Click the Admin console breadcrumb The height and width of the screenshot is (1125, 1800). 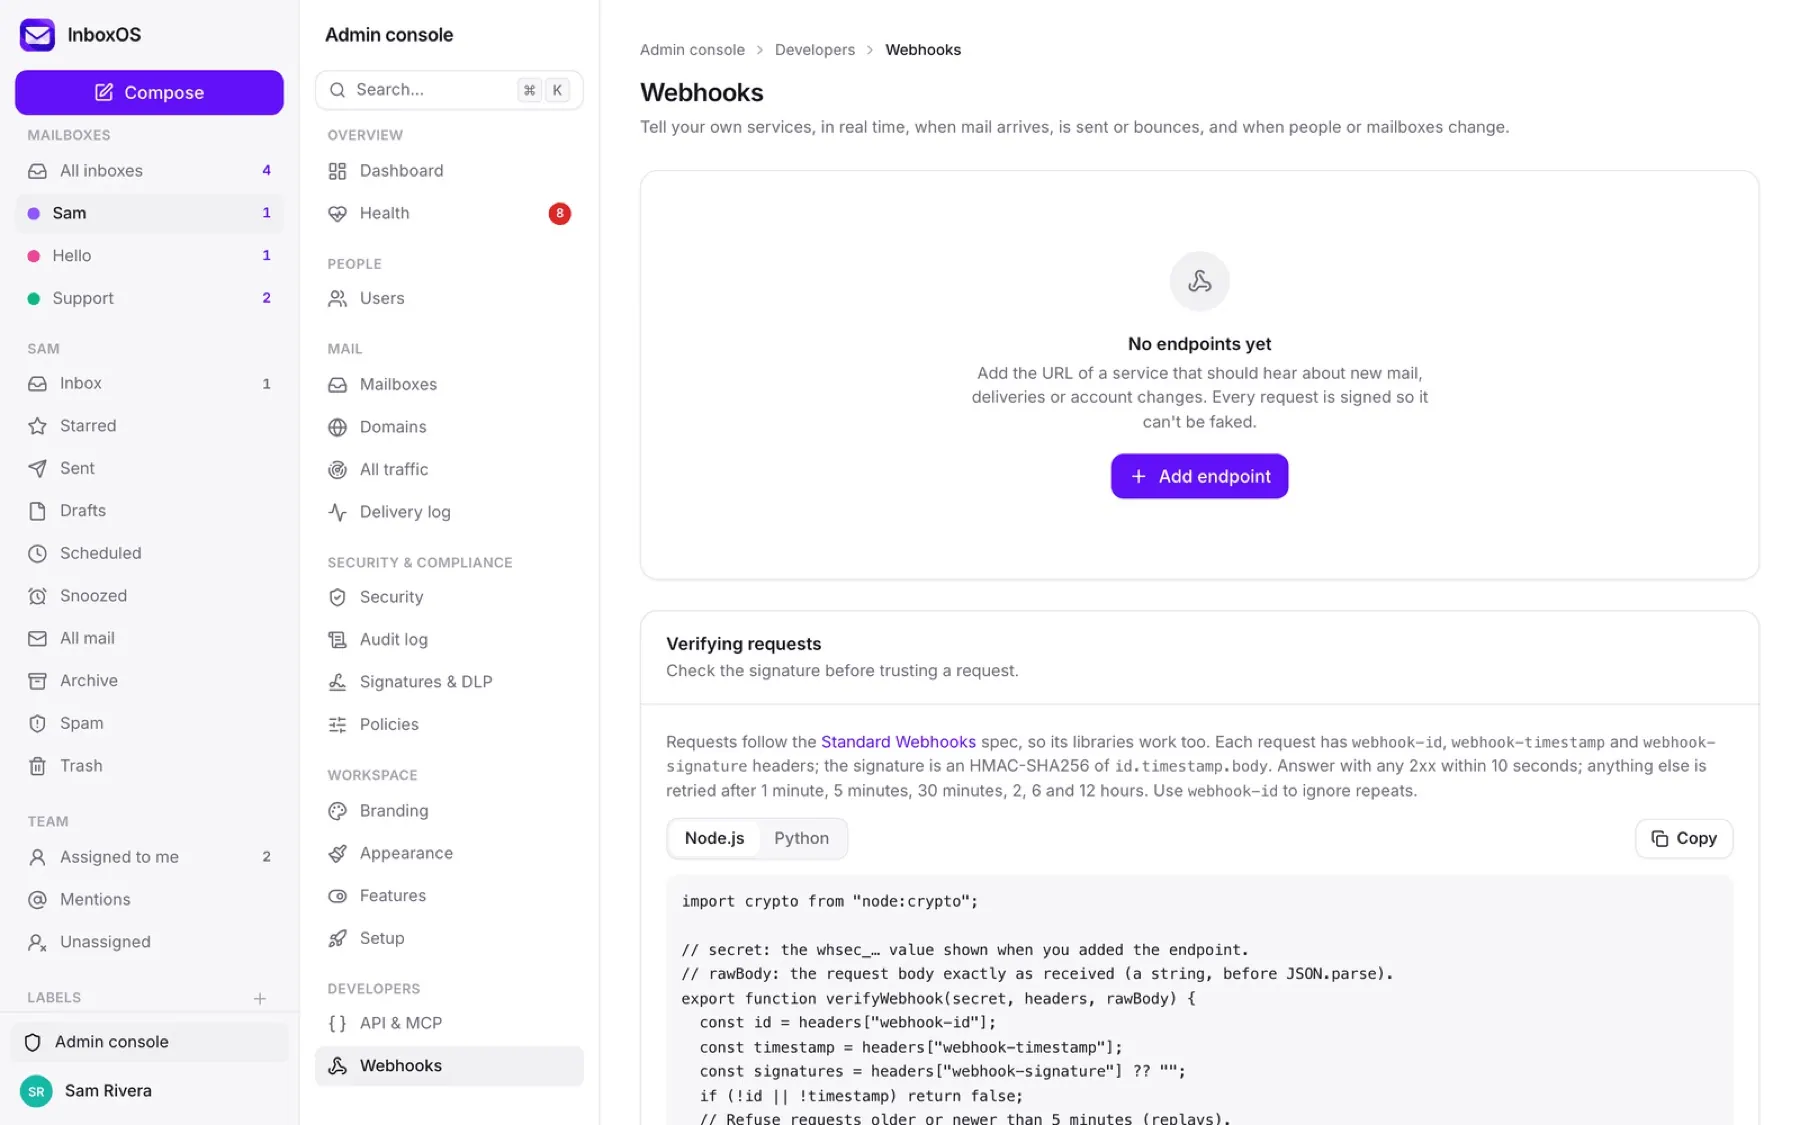point(692,50)
